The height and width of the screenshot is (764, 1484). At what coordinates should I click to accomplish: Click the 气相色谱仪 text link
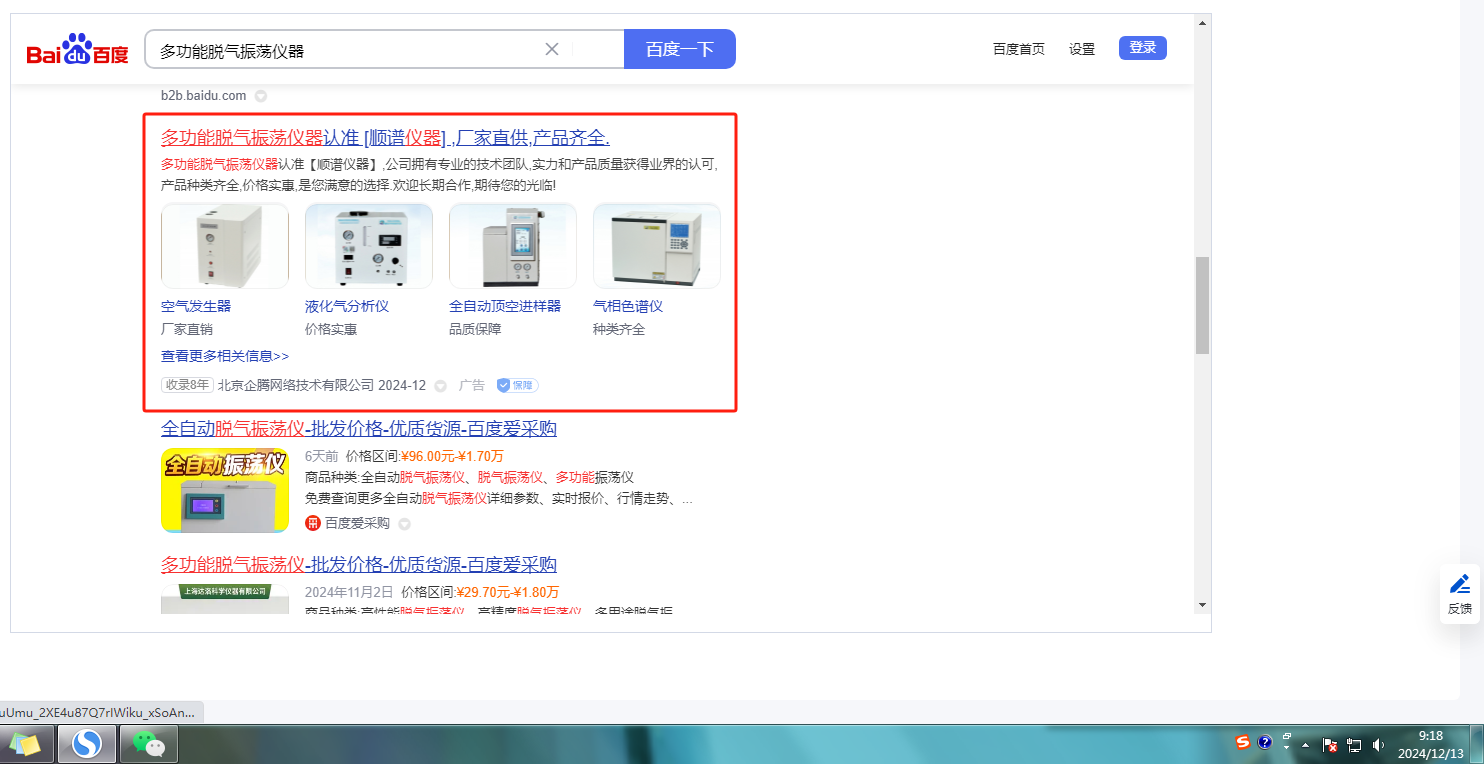tap(628, 306)
